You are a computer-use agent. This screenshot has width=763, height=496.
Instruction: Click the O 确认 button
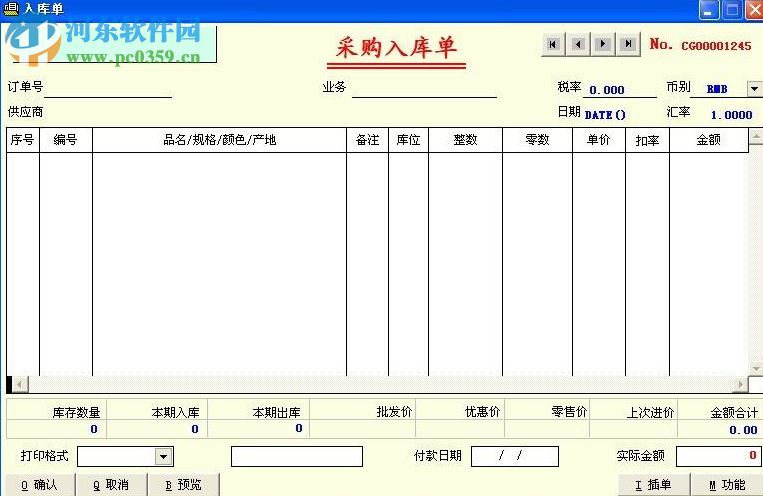[39, 484]
